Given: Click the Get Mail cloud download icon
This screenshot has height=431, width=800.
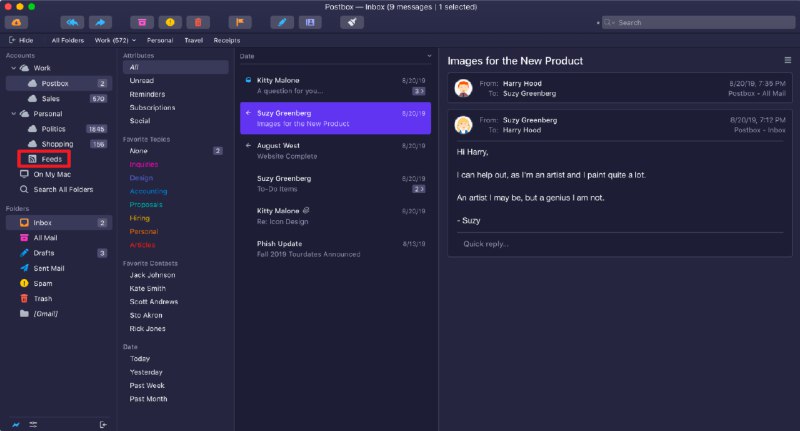Looking at the screenshot, I should pos(17,22).
